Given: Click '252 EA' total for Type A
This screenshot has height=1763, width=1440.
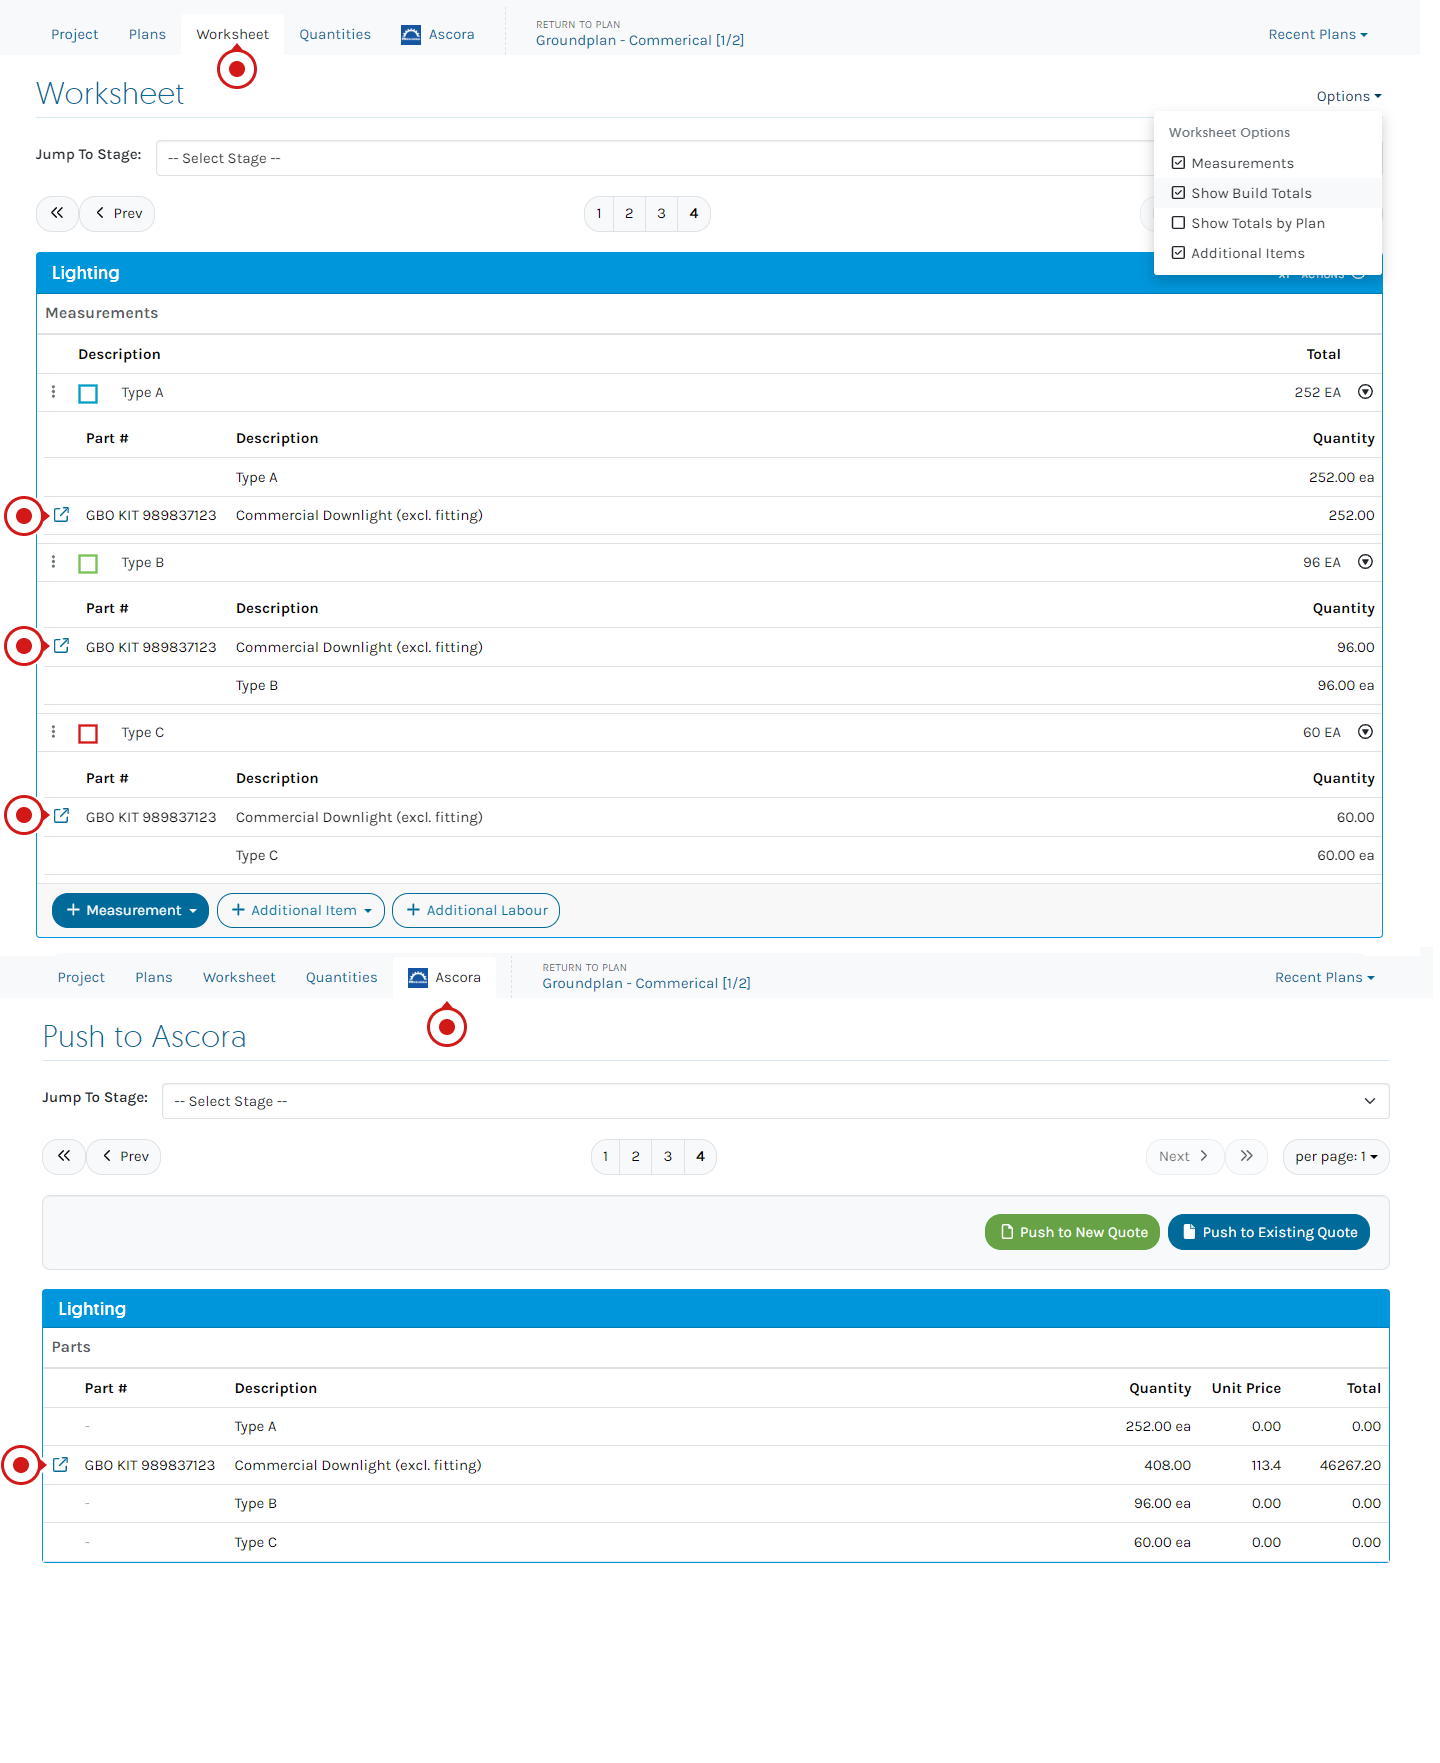Looking at the screenshot, I should 1317,393.
